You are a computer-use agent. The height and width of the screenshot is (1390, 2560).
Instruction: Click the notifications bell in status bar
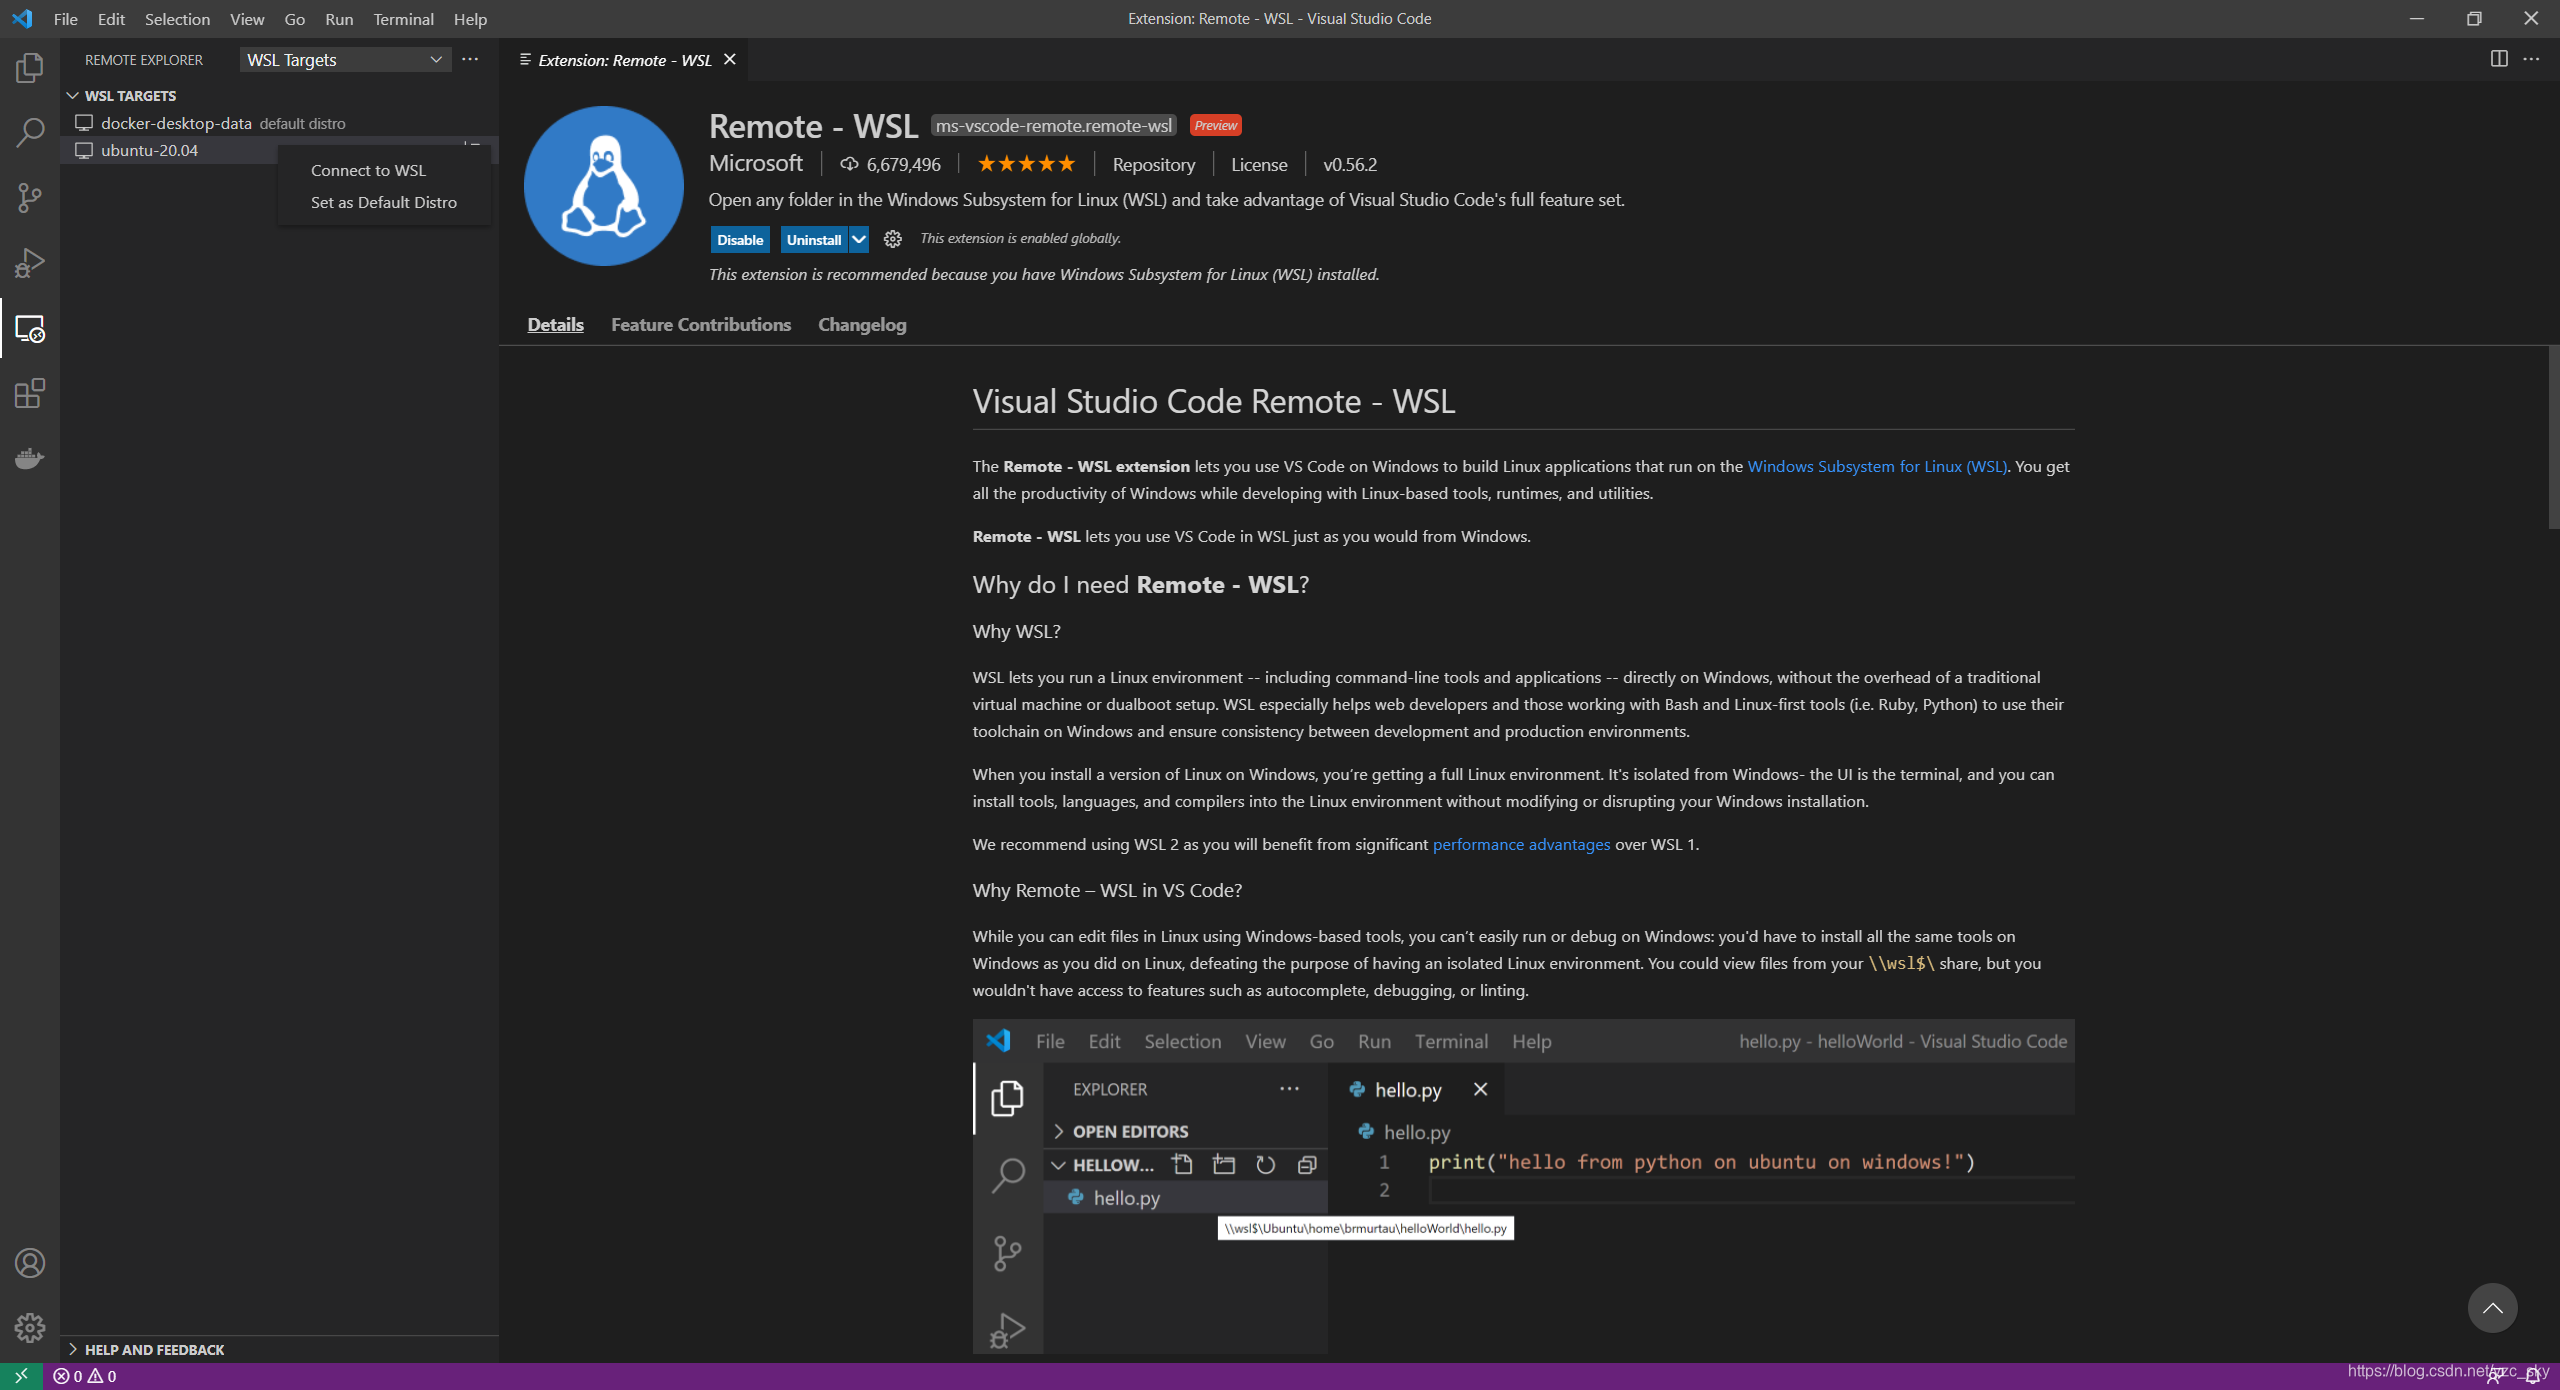(x=2532, y=1376)
